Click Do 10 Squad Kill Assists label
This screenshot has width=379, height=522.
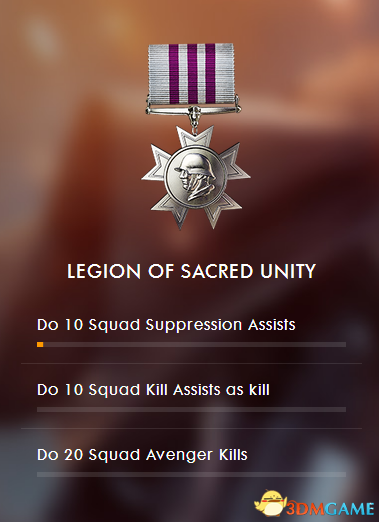click(x=153, y=390)
